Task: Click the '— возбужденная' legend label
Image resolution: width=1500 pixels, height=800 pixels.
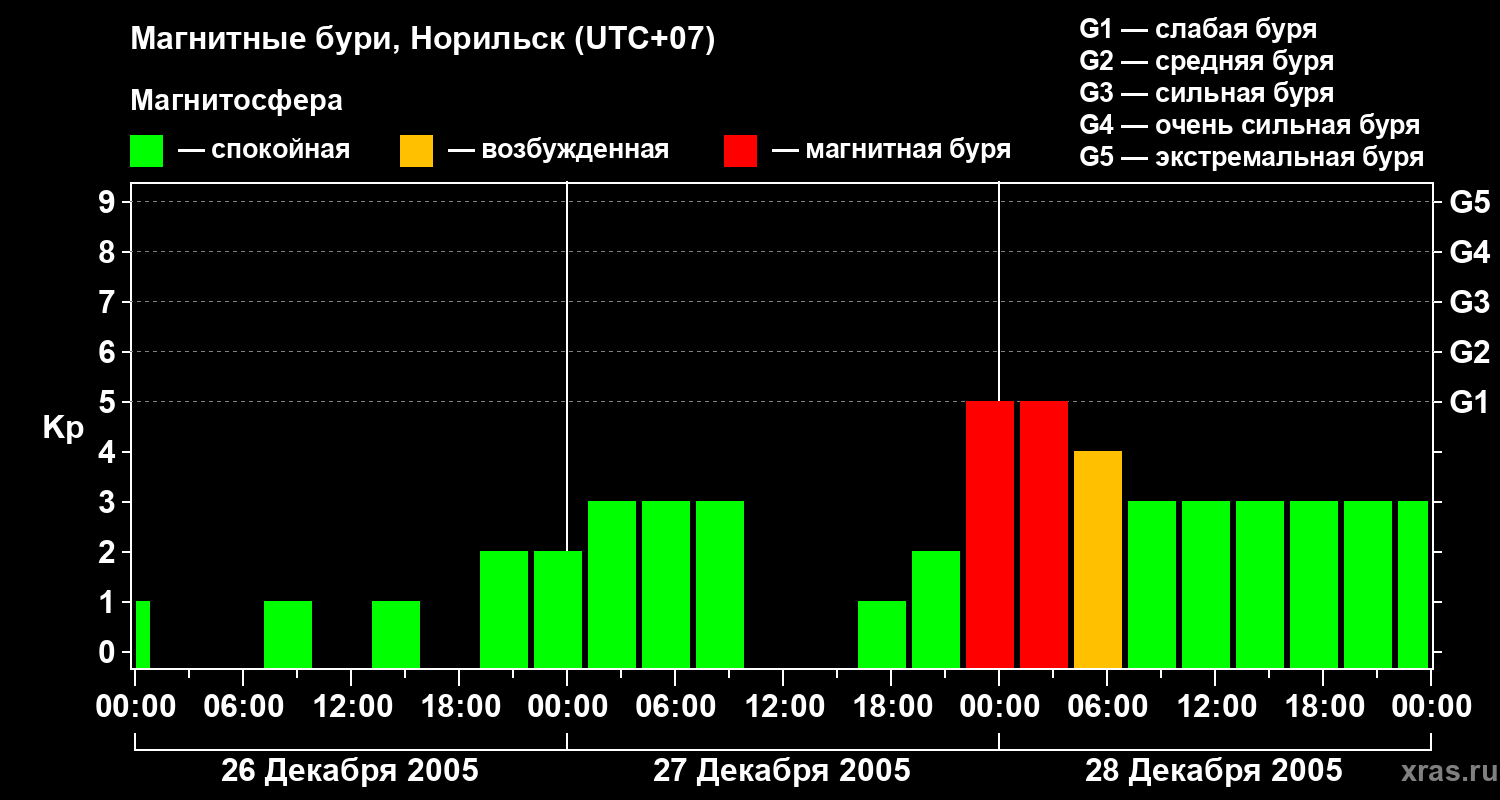Action: point(559,150)
